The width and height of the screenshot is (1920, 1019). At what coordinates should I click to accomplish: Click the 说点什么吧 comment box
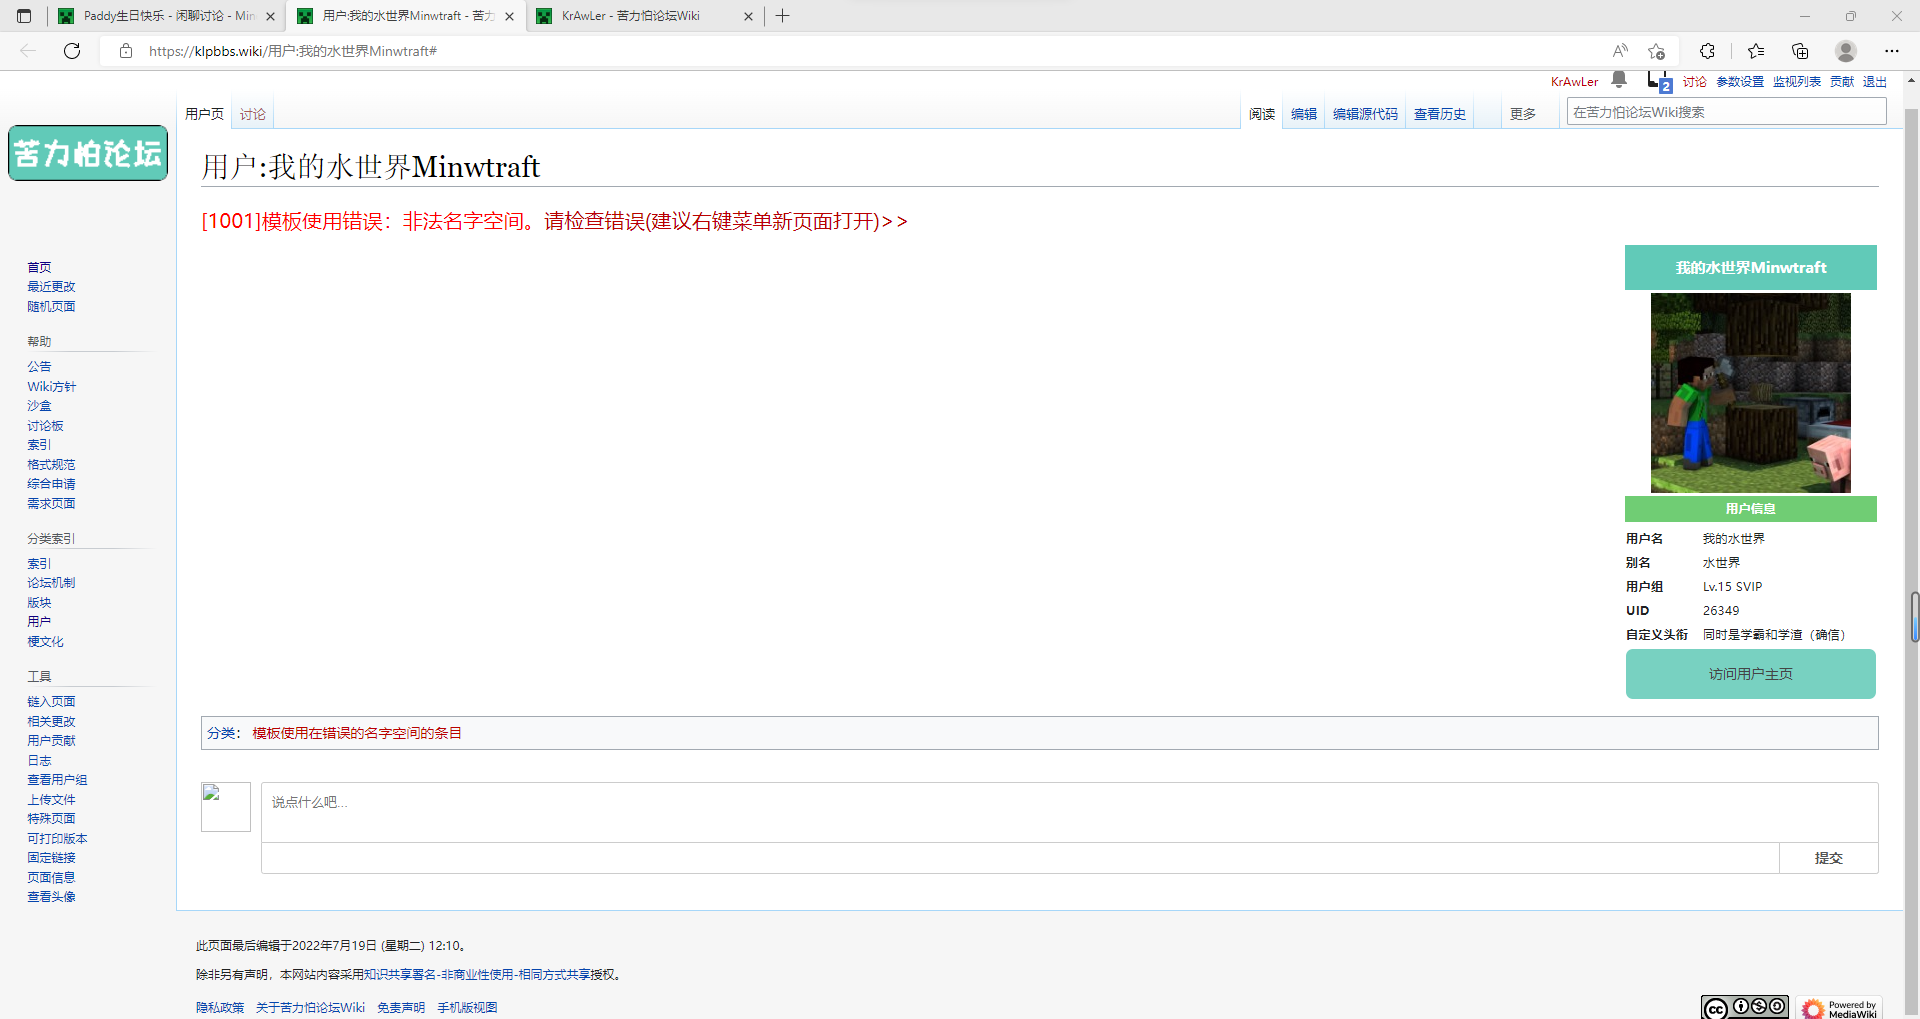point(1069,812)
